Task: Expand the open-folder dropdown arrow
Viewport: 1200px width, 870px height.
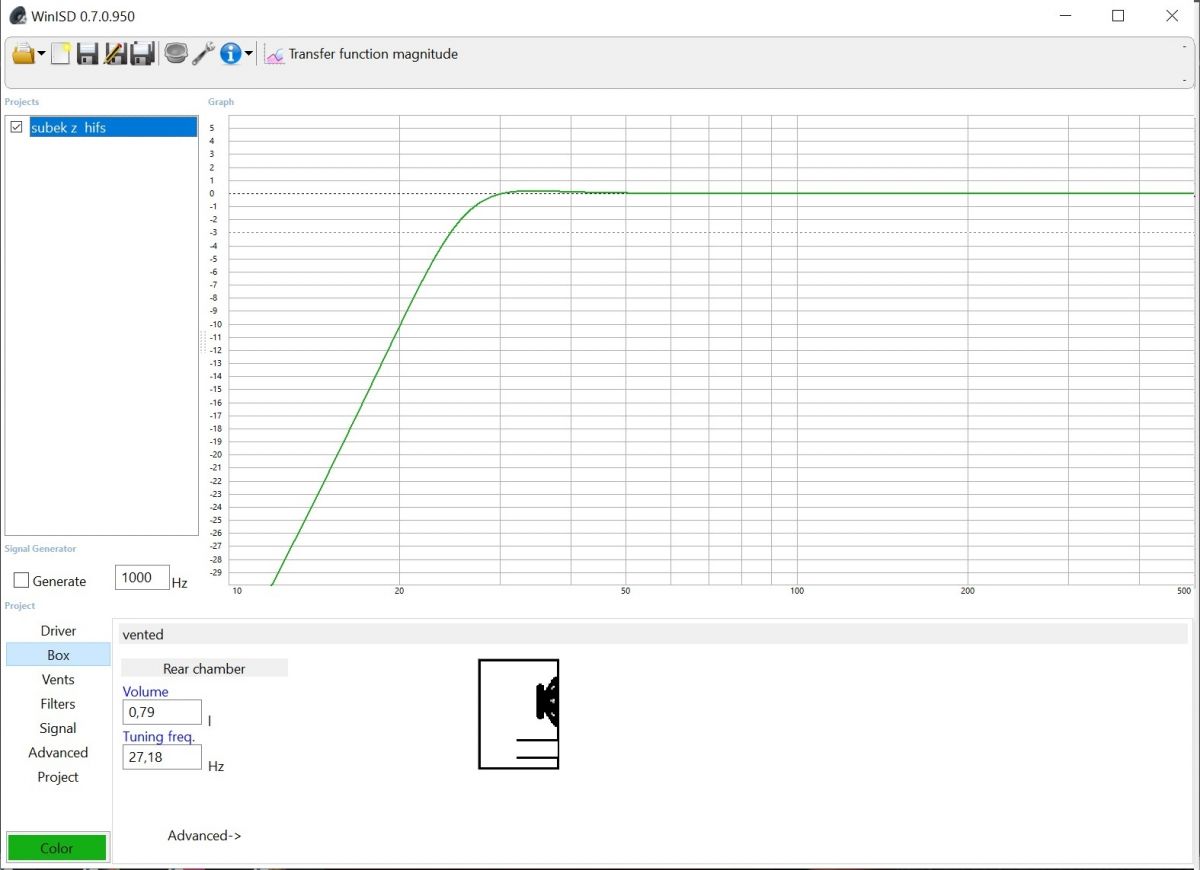Action: click(x=41, y=55)
